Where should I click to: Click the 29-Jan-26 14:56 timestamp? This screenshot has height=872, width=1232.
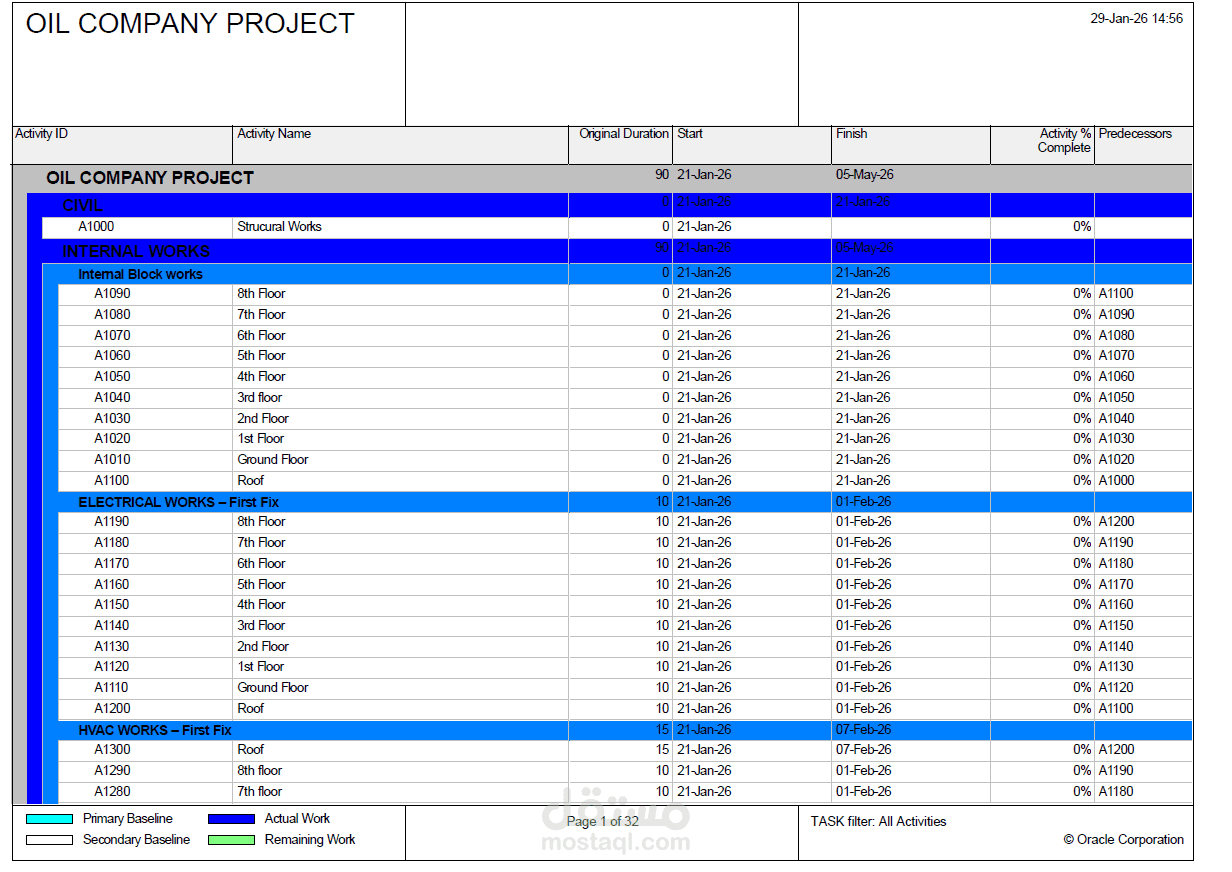point(1137,19)
